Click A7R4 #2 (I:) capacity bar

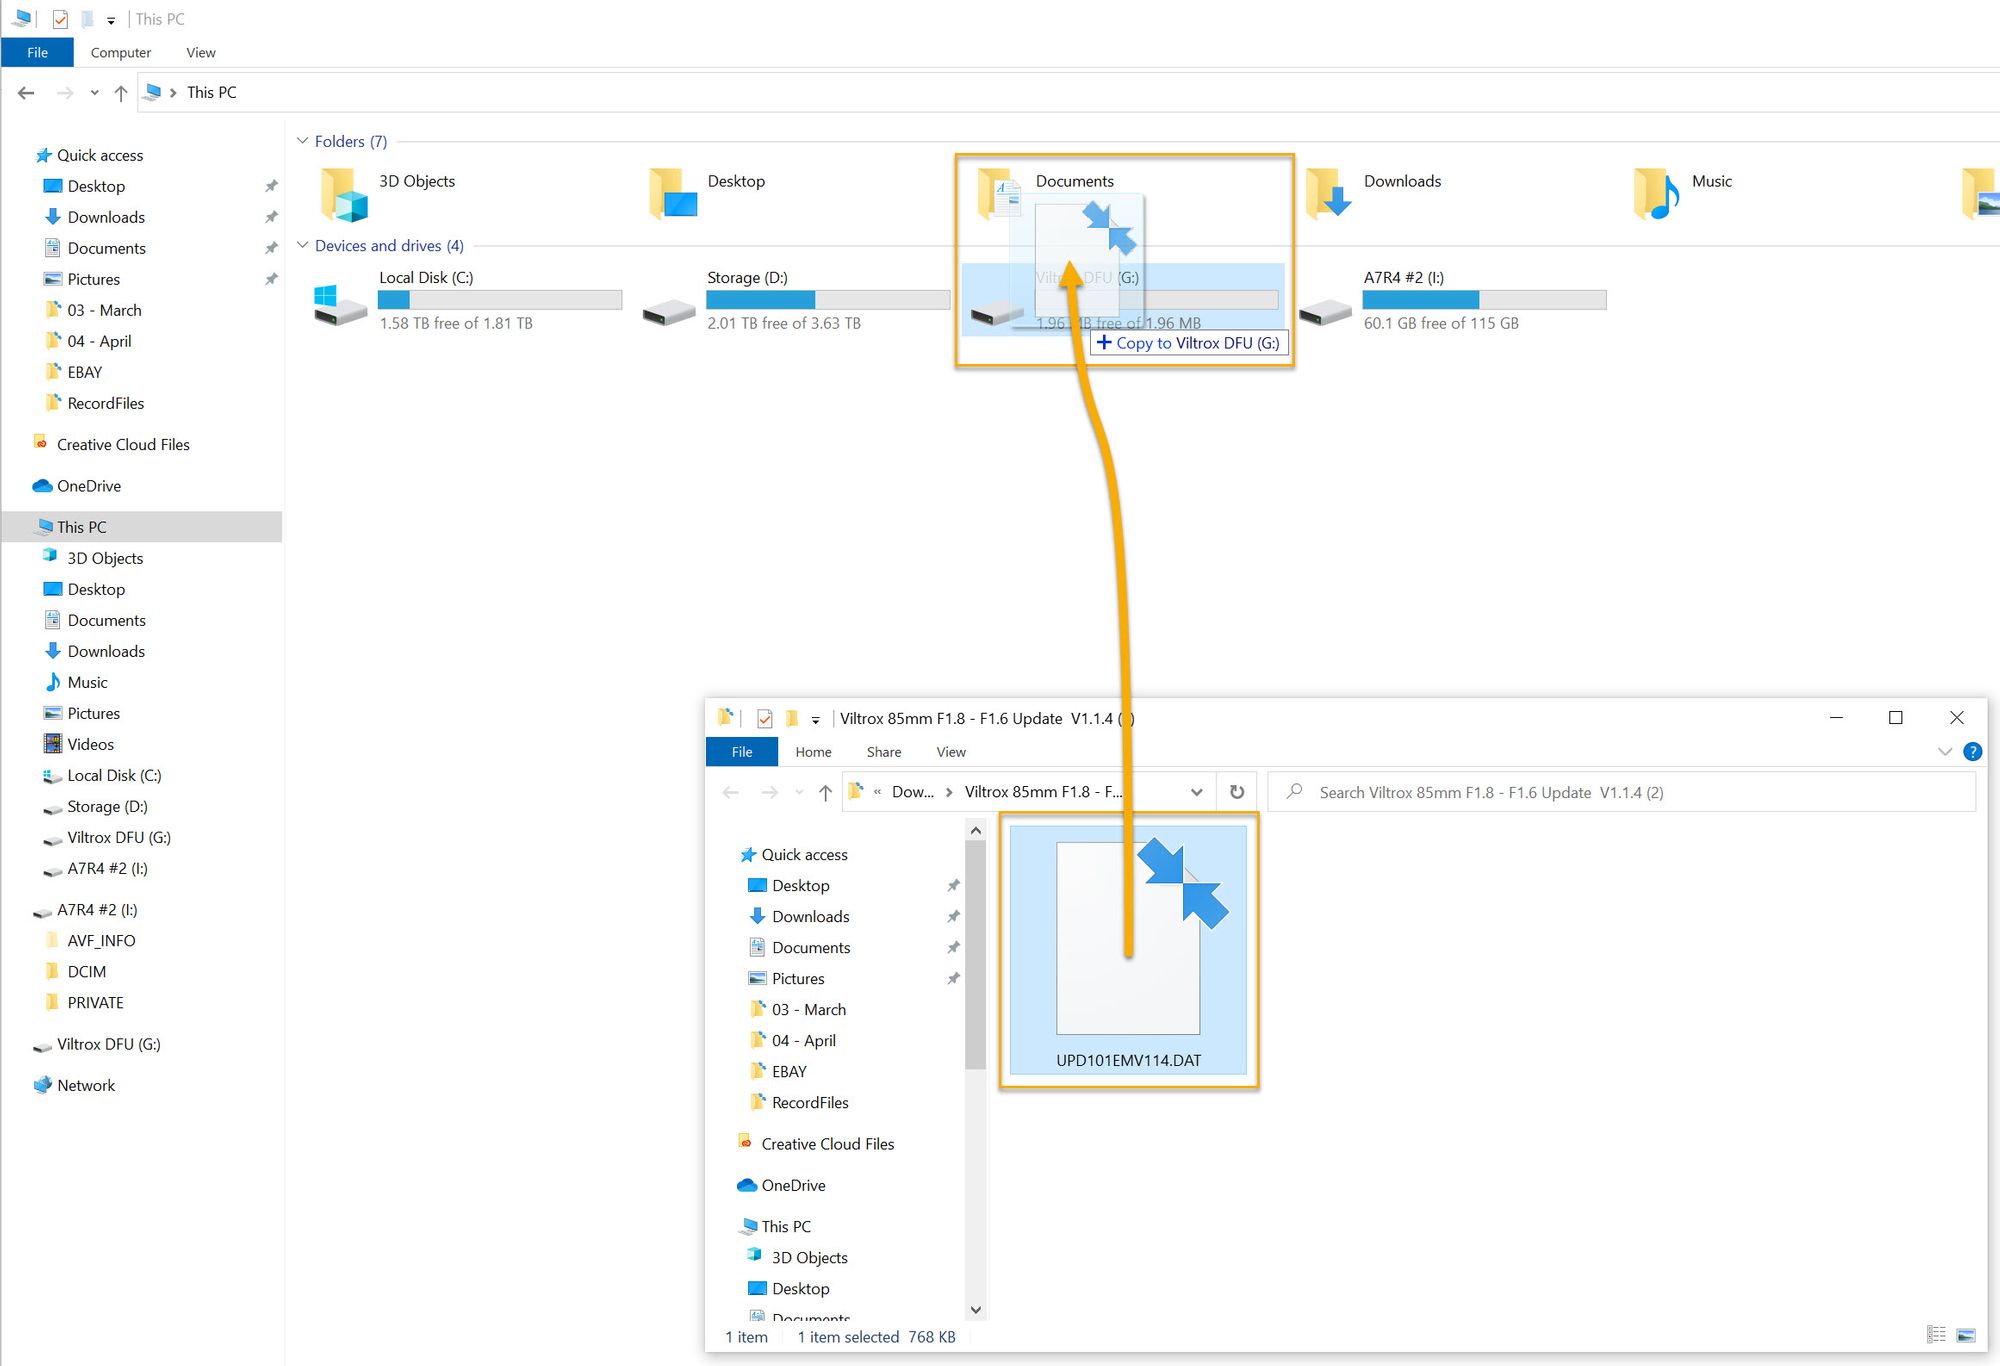pos(1484,299)
